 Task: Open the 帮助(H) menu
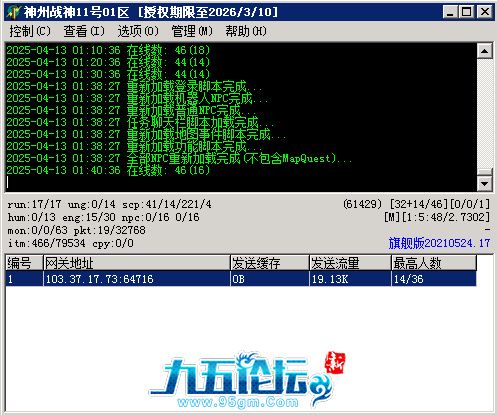[x=246, y=31]
